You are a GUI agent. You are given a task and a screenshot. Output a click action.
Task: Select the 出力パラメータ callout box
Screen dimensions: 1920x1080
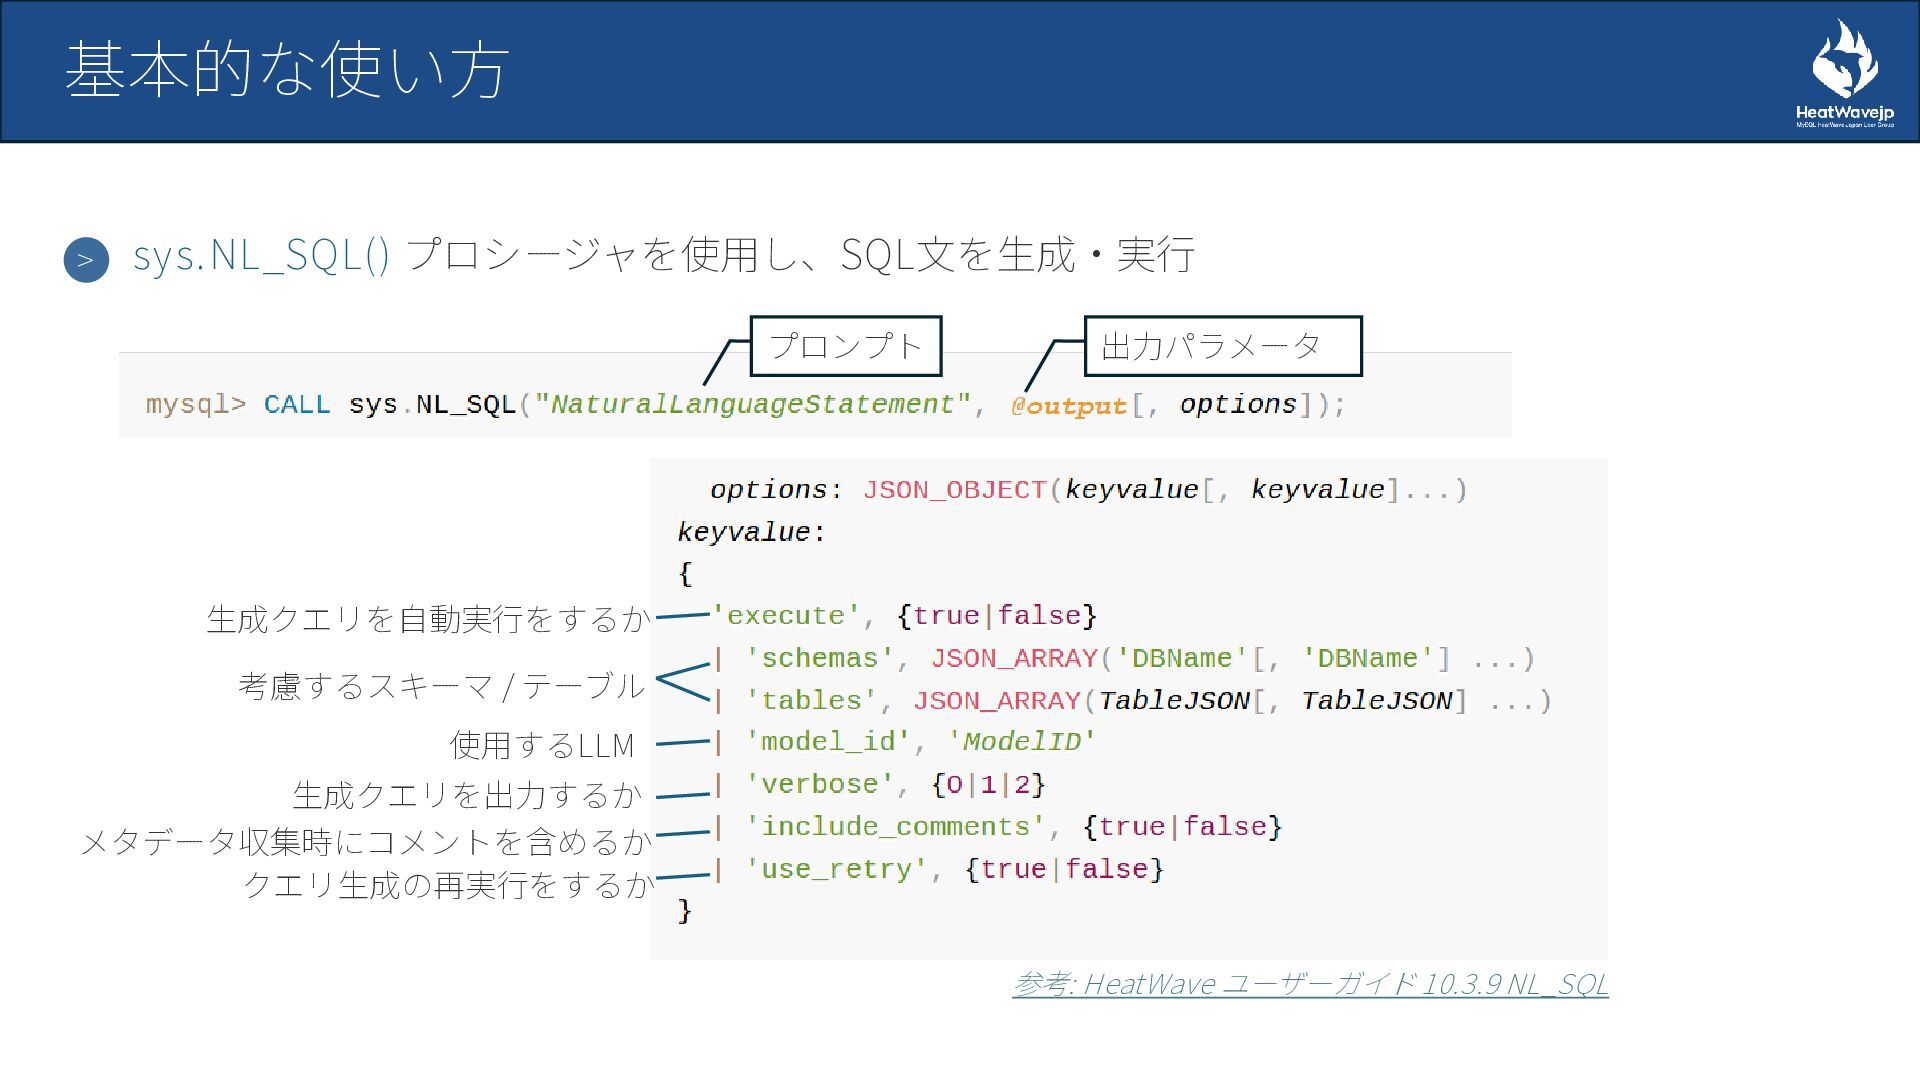pyautogui.click(x=1222, y=346)
